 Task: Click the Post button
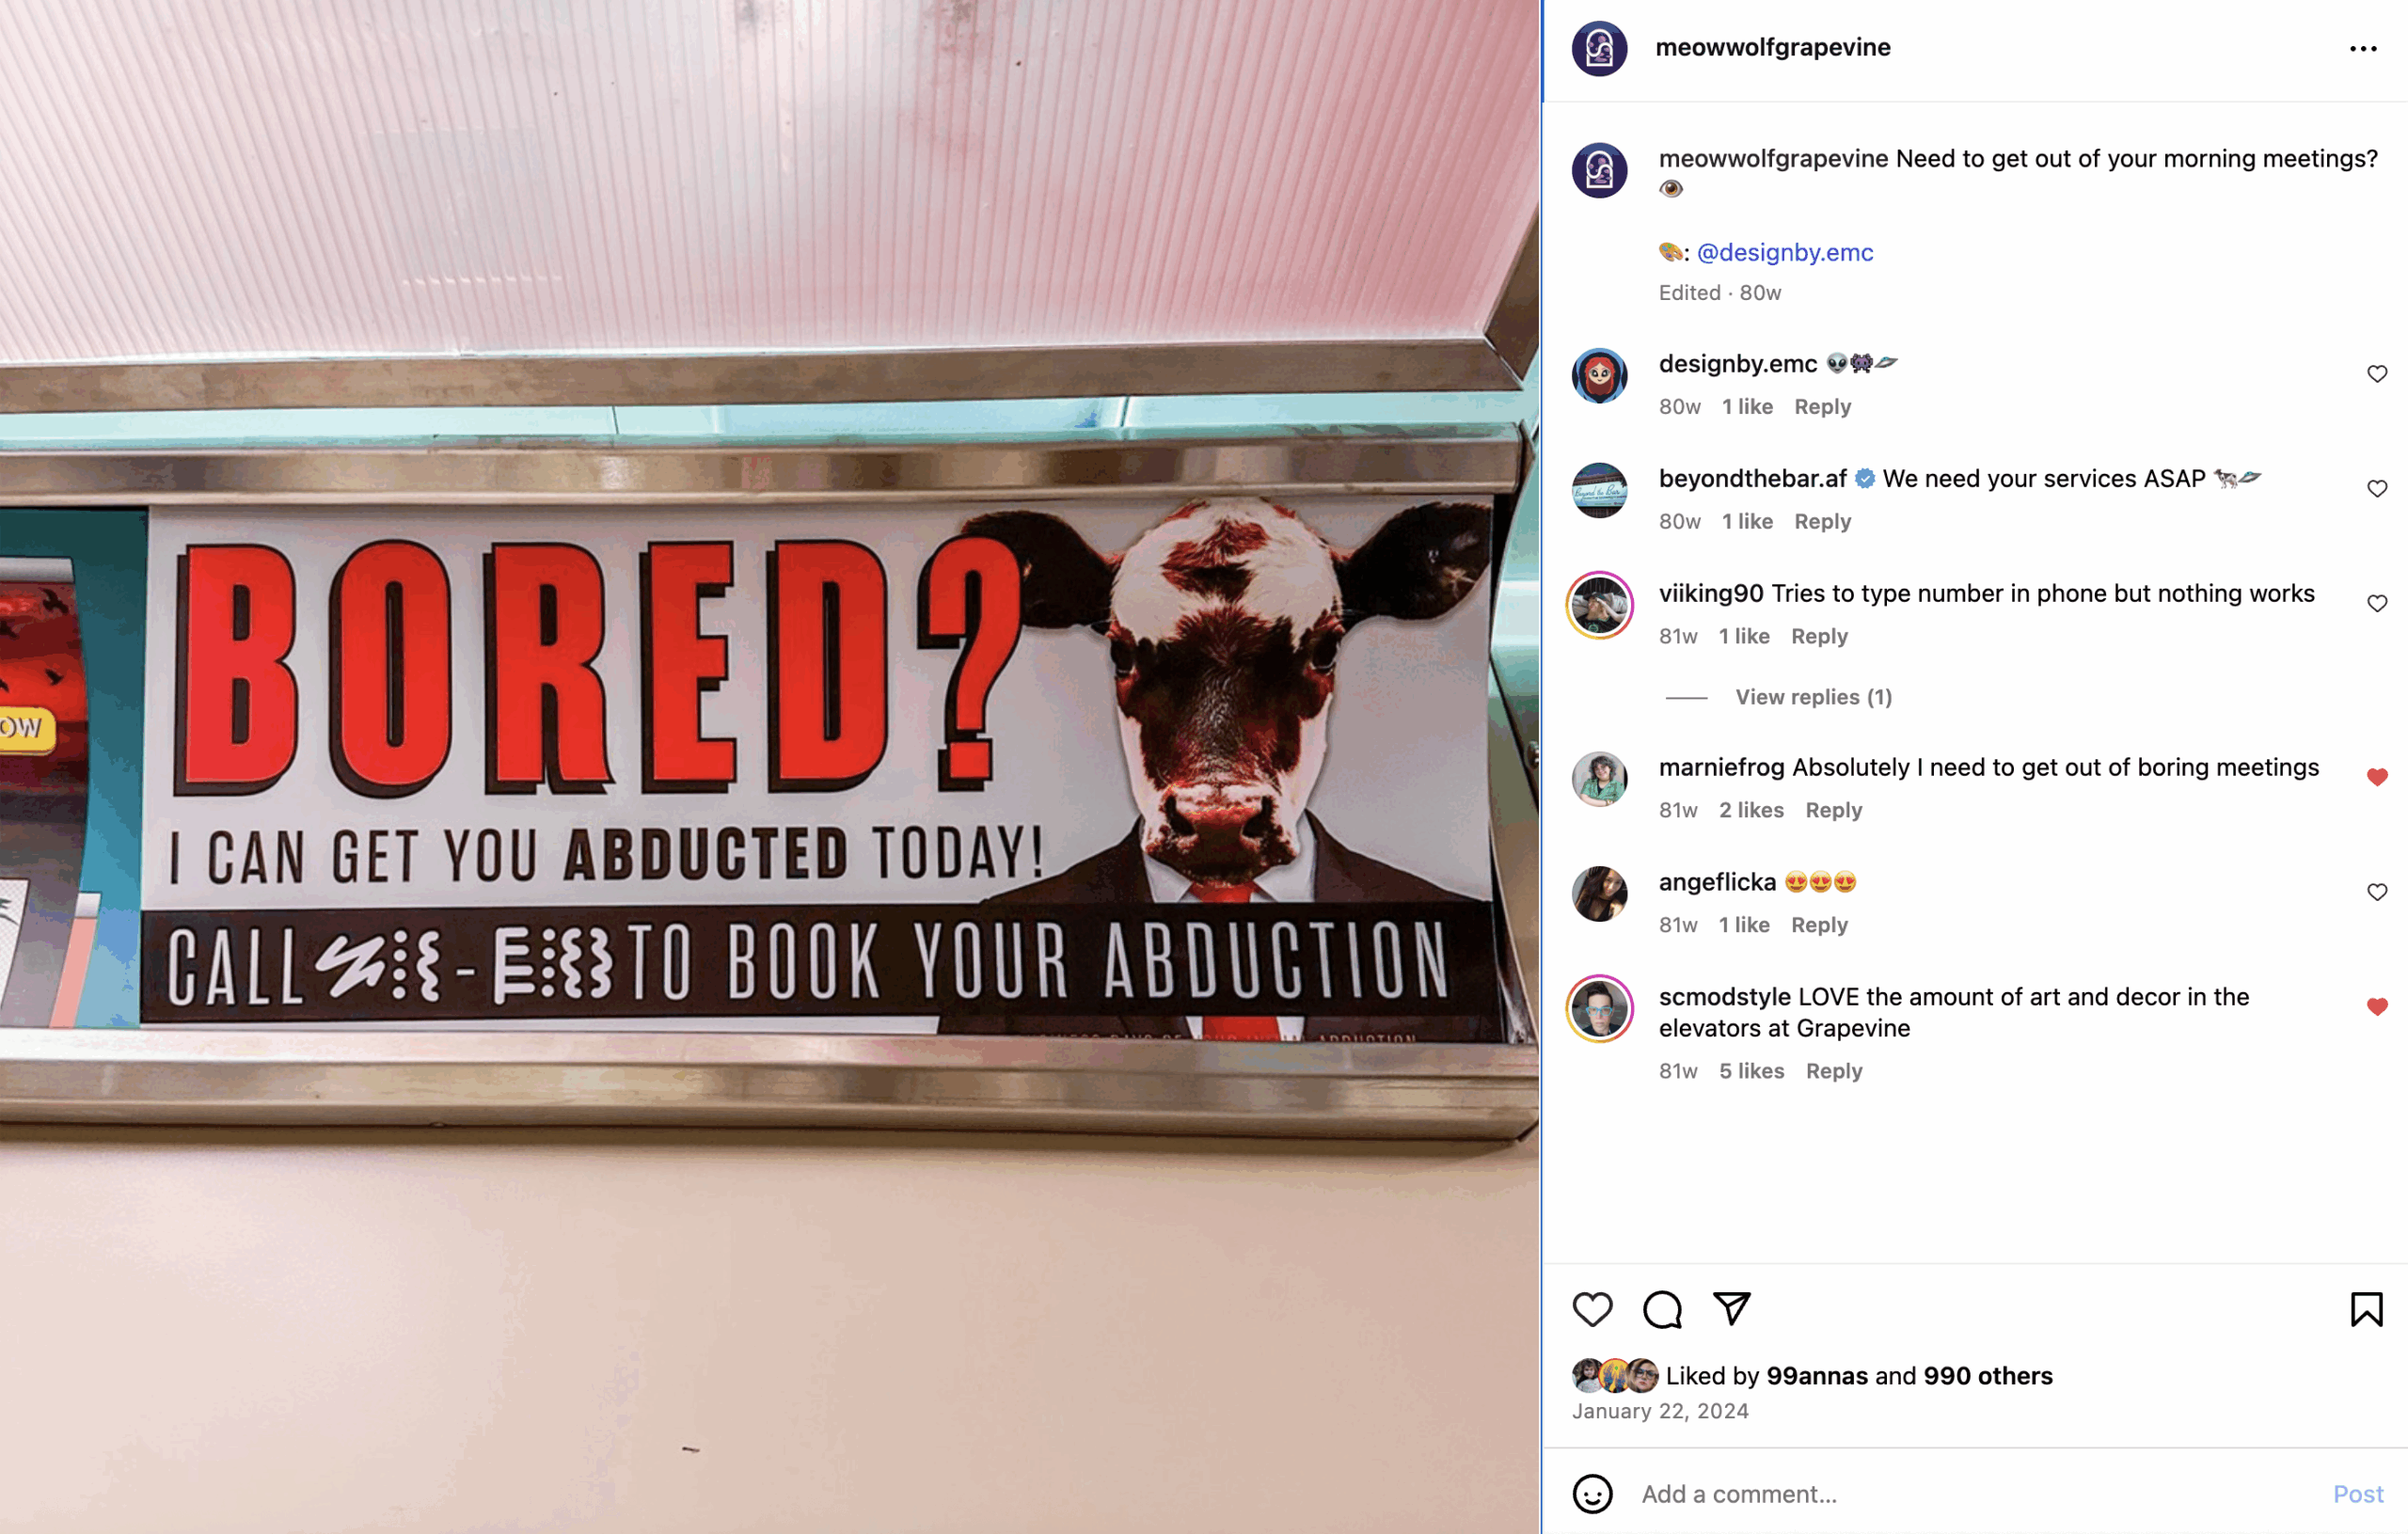coord(2358,1493)
